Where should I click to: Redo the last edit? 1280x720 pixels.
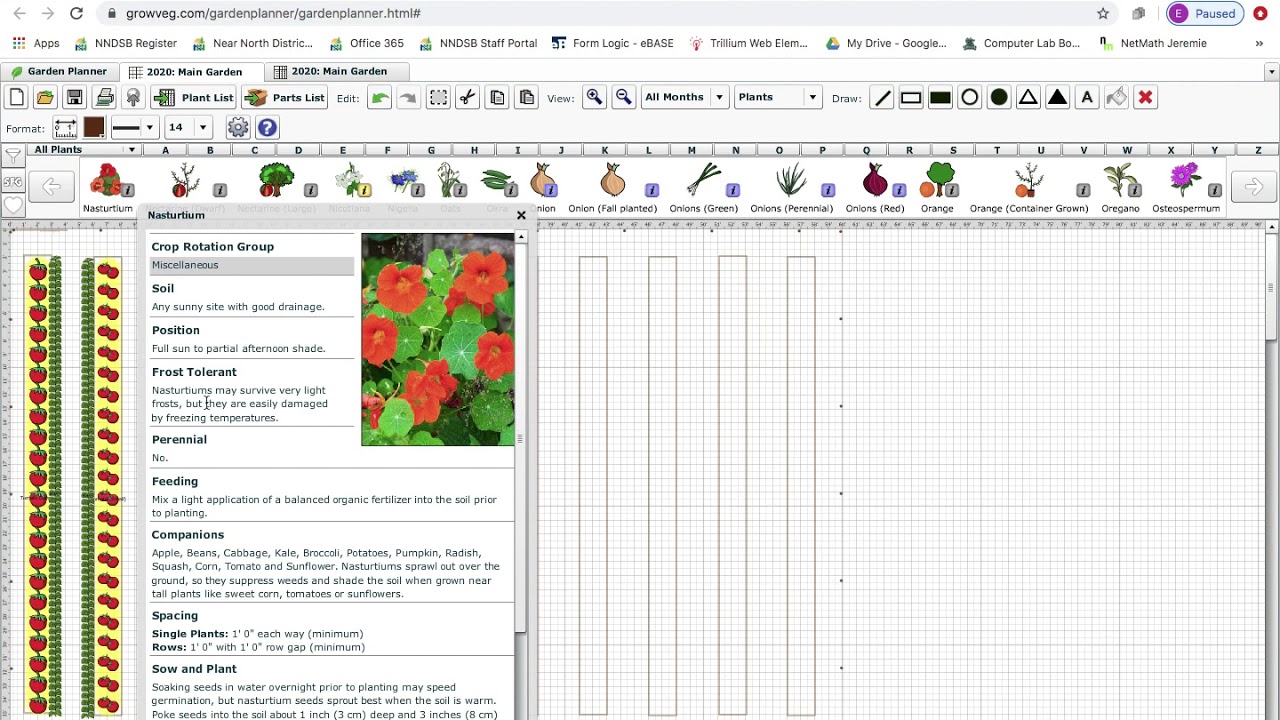pos(407,97)
